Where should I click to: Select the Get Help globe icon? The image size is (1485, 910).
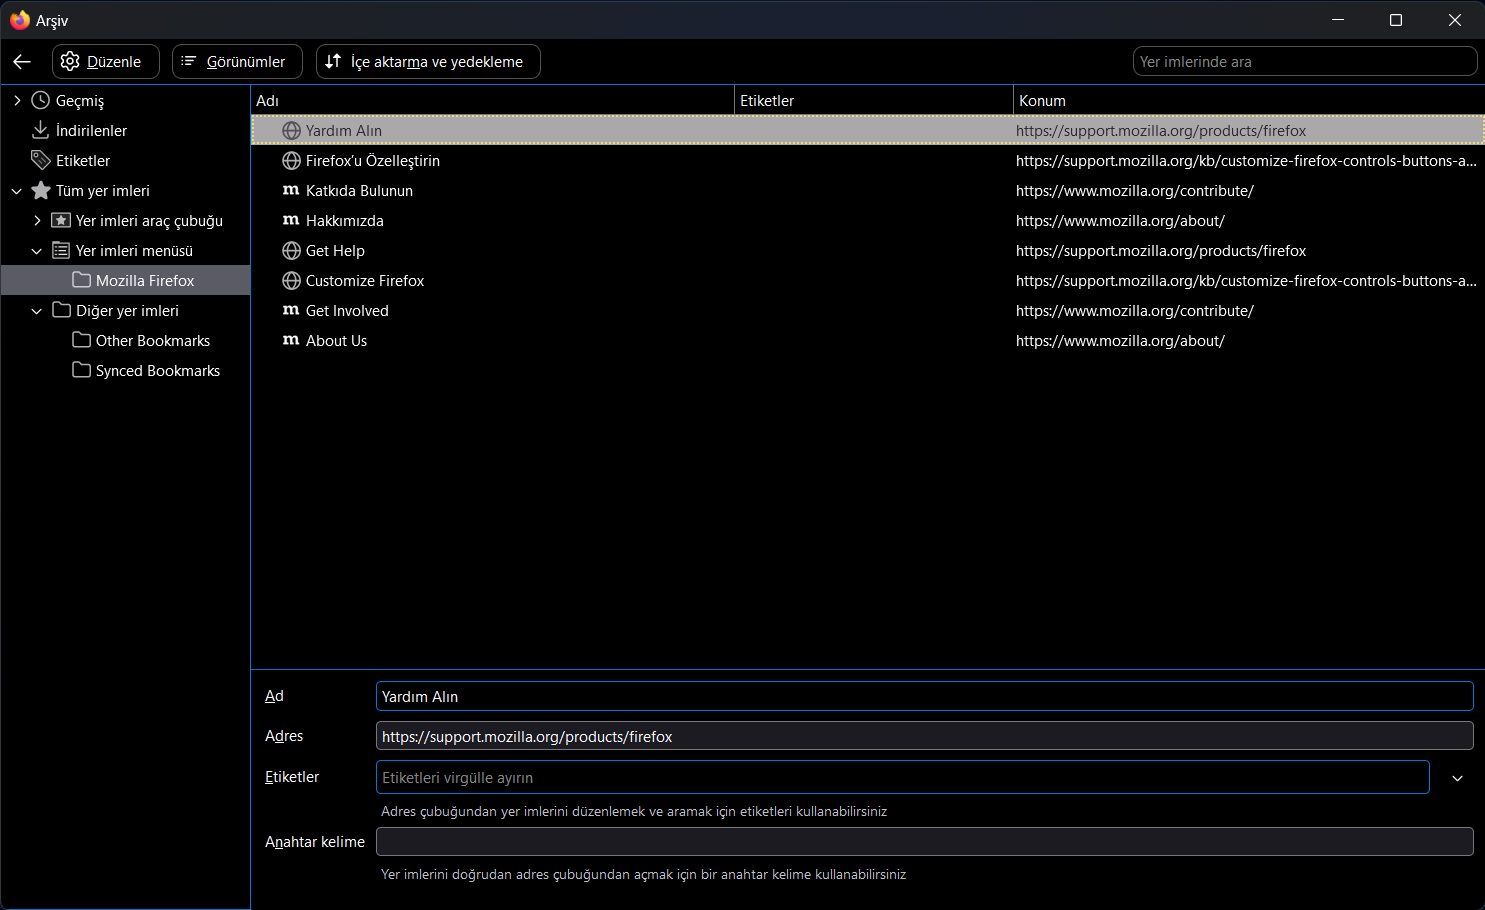[x=291, y=251]
